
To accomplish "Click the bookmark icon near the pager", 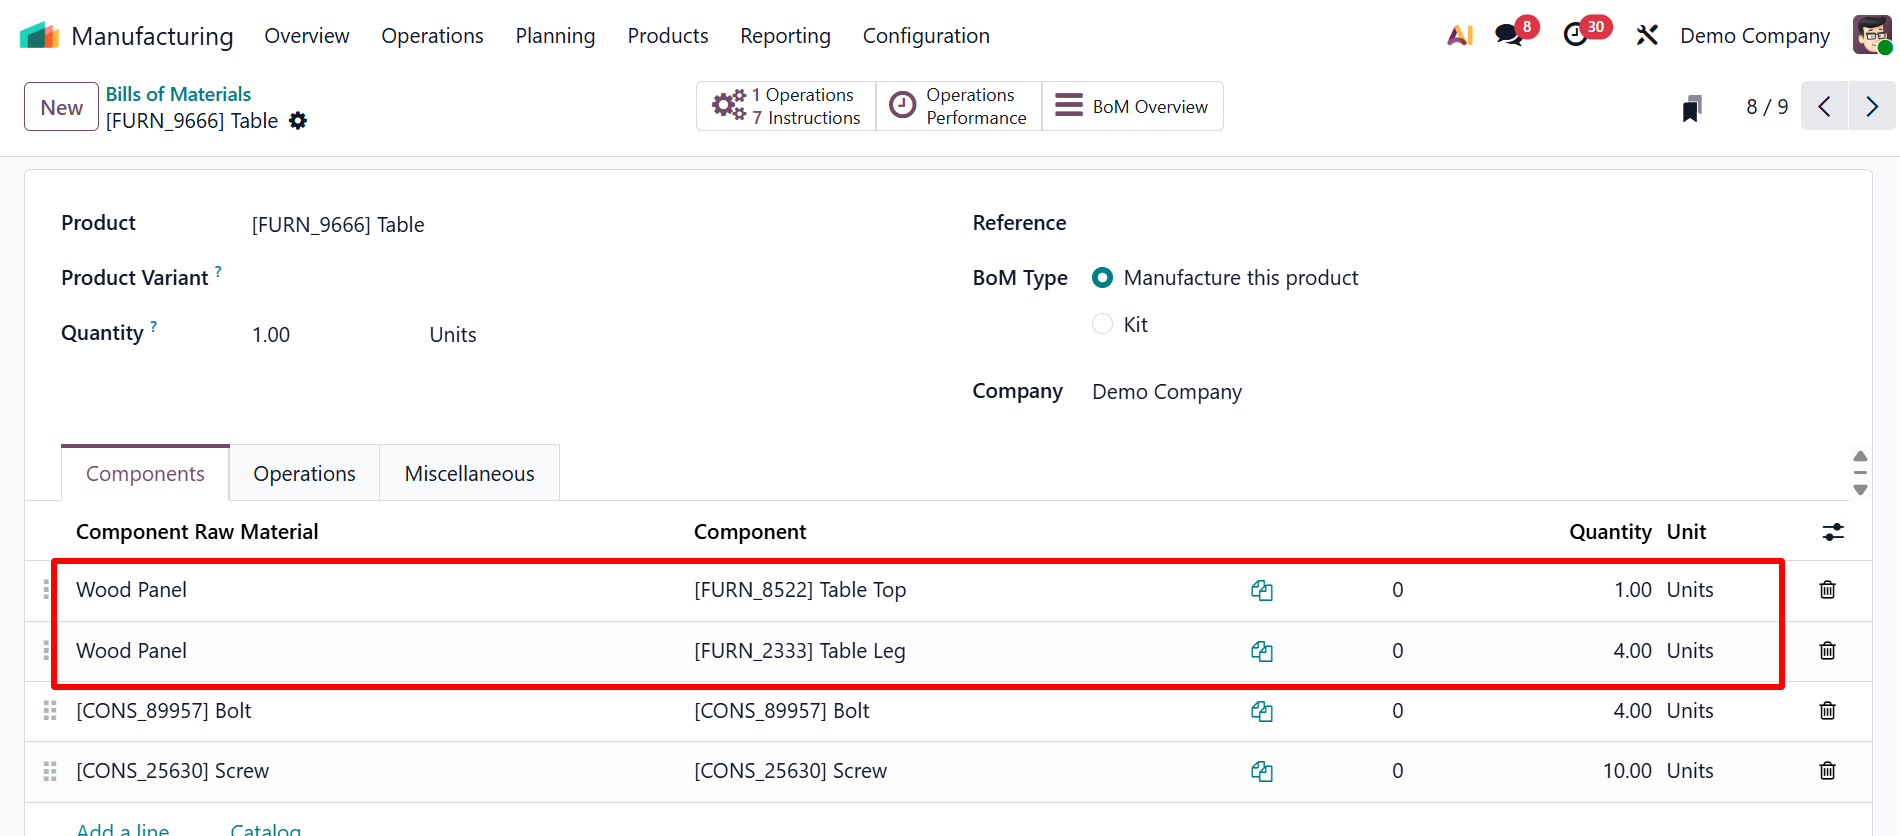I will tap(1691, 108).
